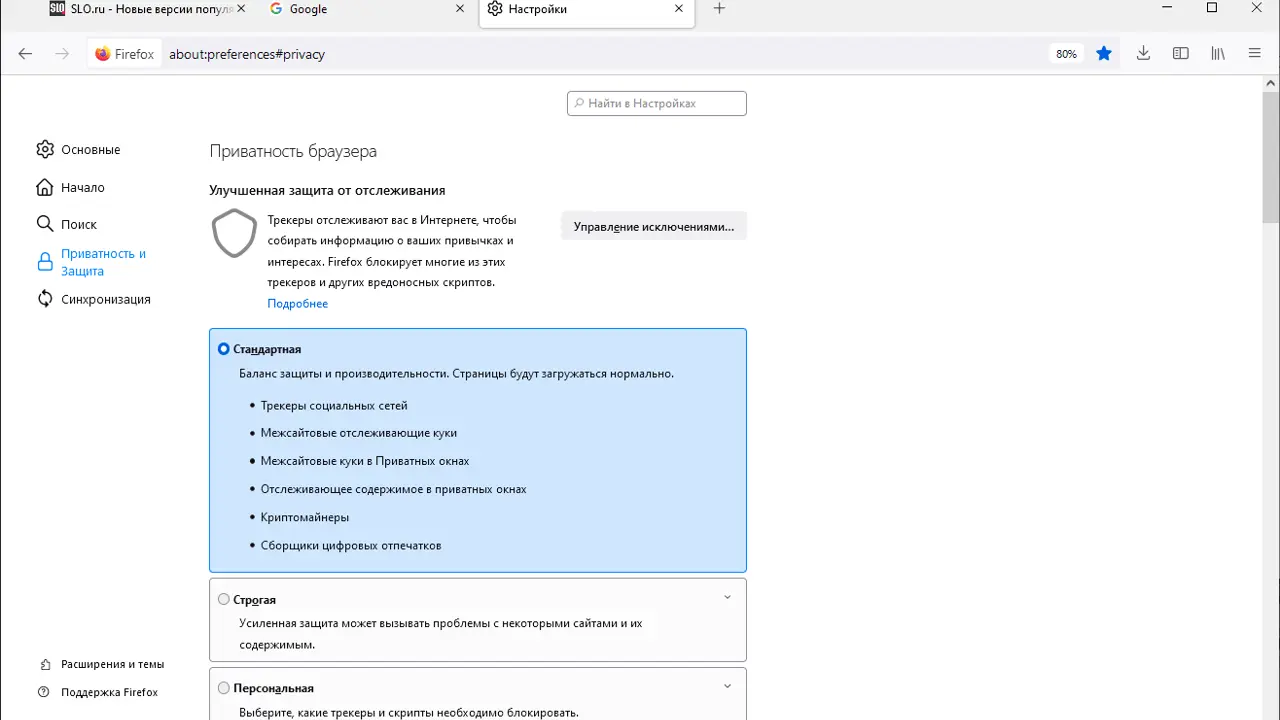The image size is (1280, 720).
Task: Select the Стандартная protection radio button
Action: (x=224, y=349)
